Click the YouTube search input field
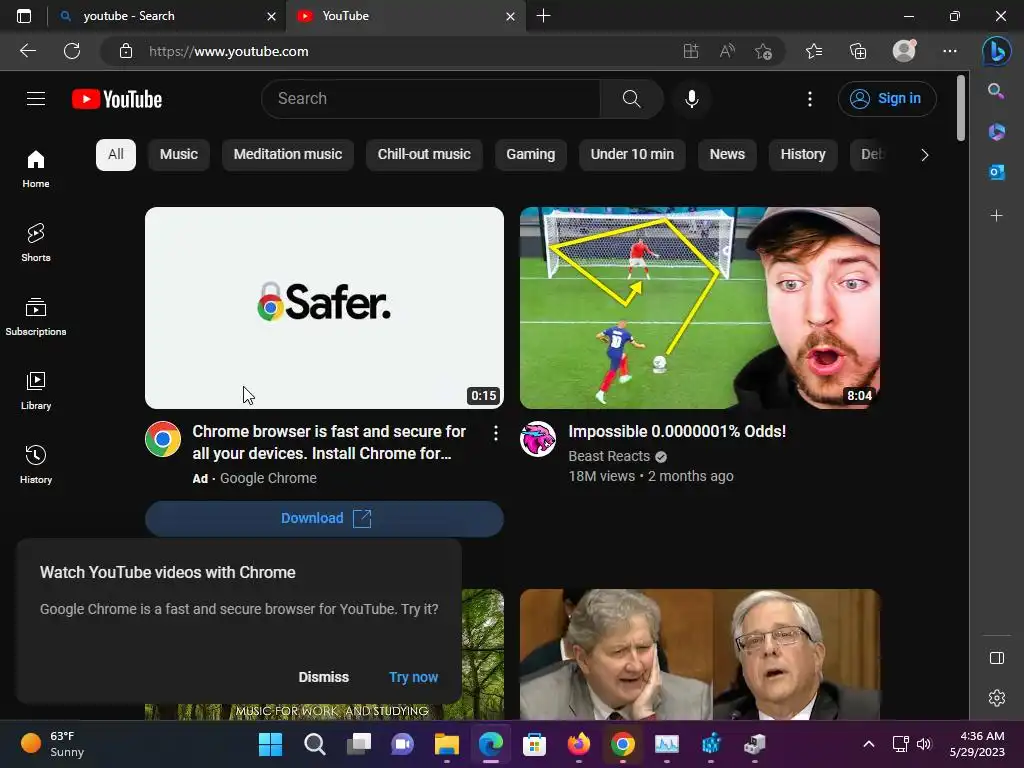 click(431, 99)
